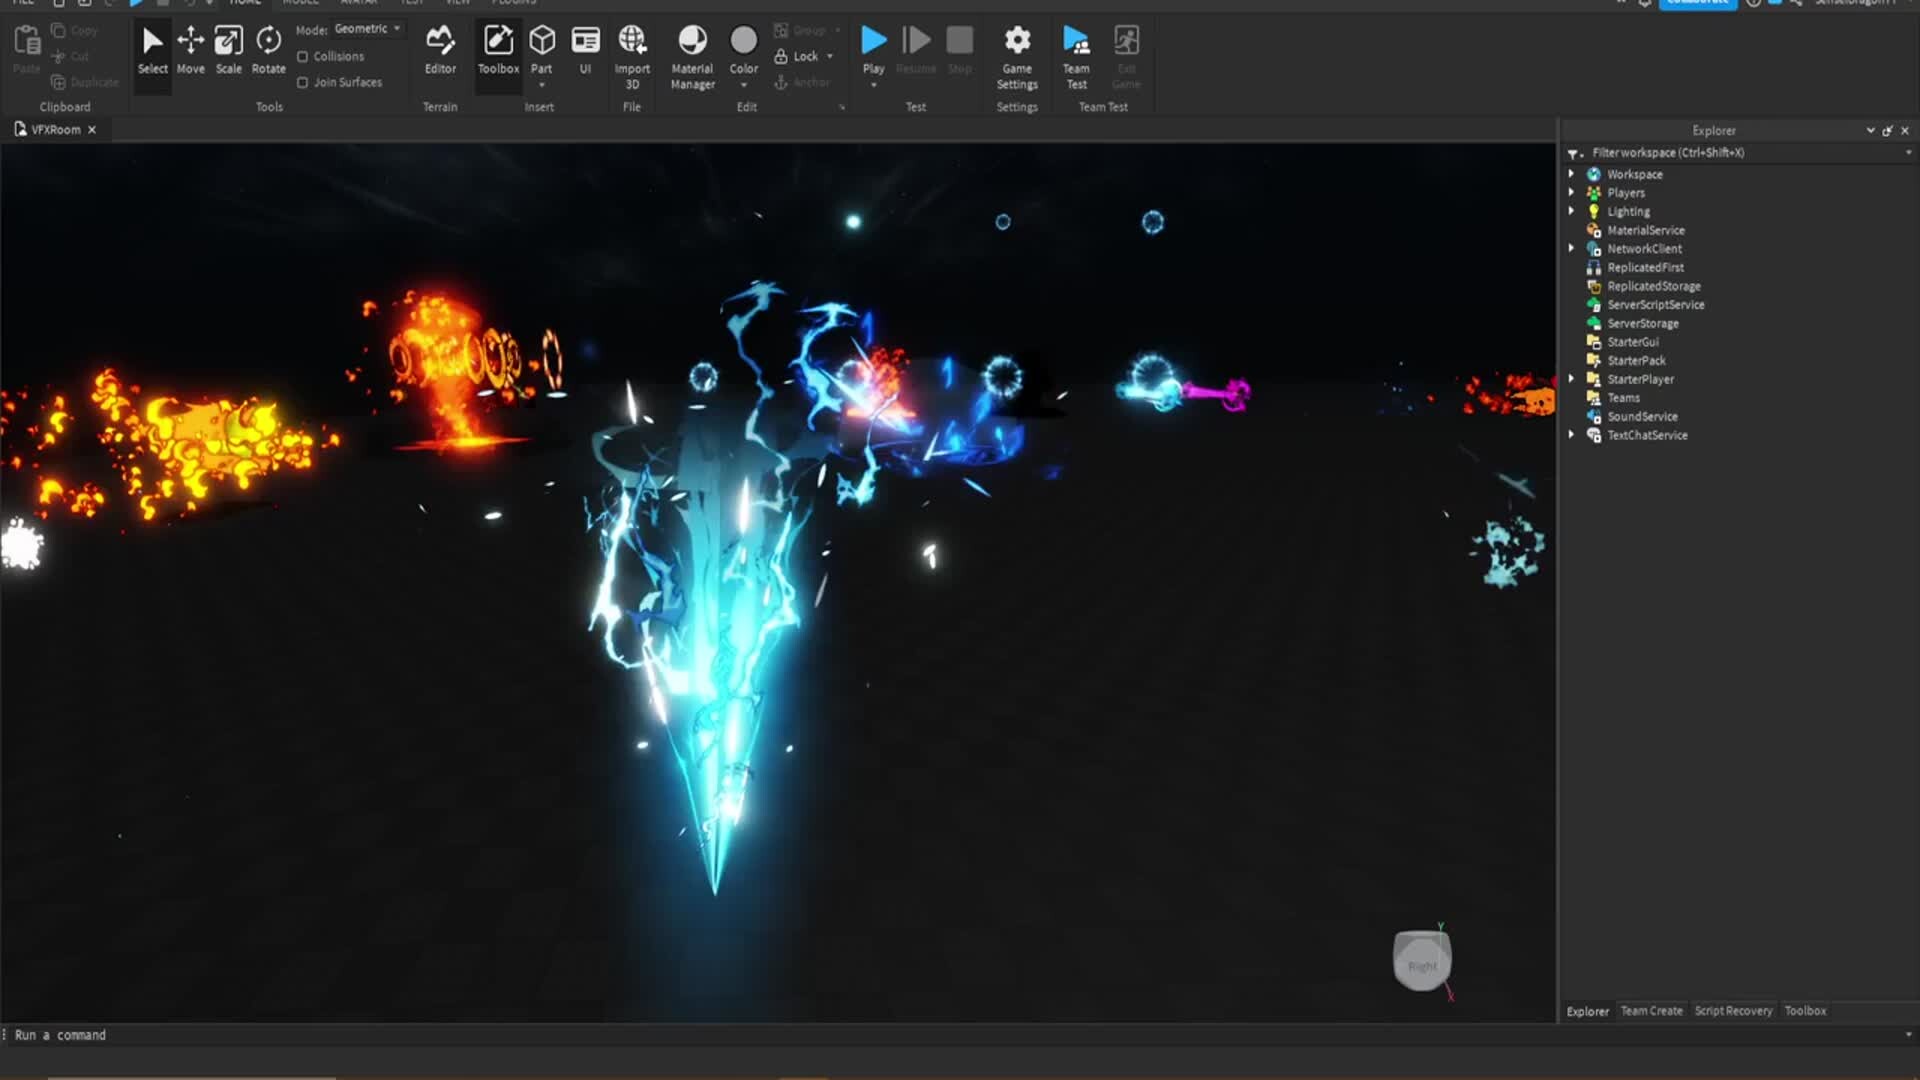Switch to the Team Create tab
The image size is (1920, 1080).
click(x=1651, y=1011)
